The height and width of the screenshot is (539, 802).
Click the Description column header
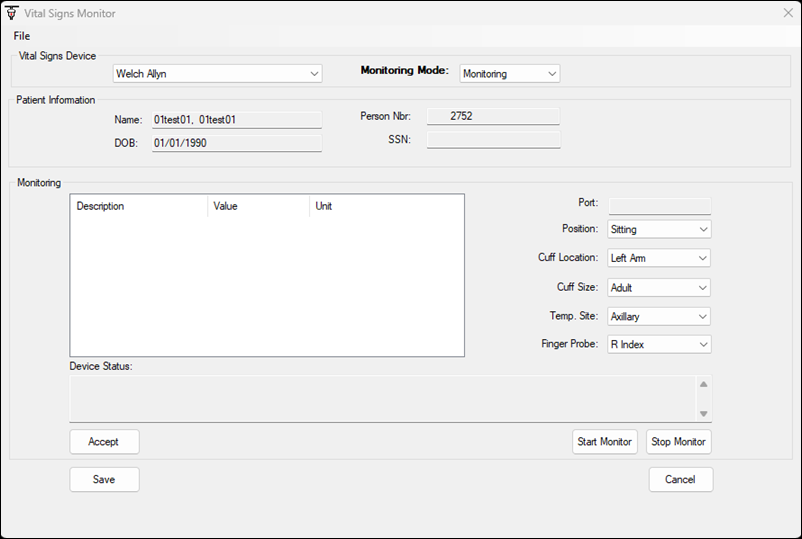pos(139,206)
